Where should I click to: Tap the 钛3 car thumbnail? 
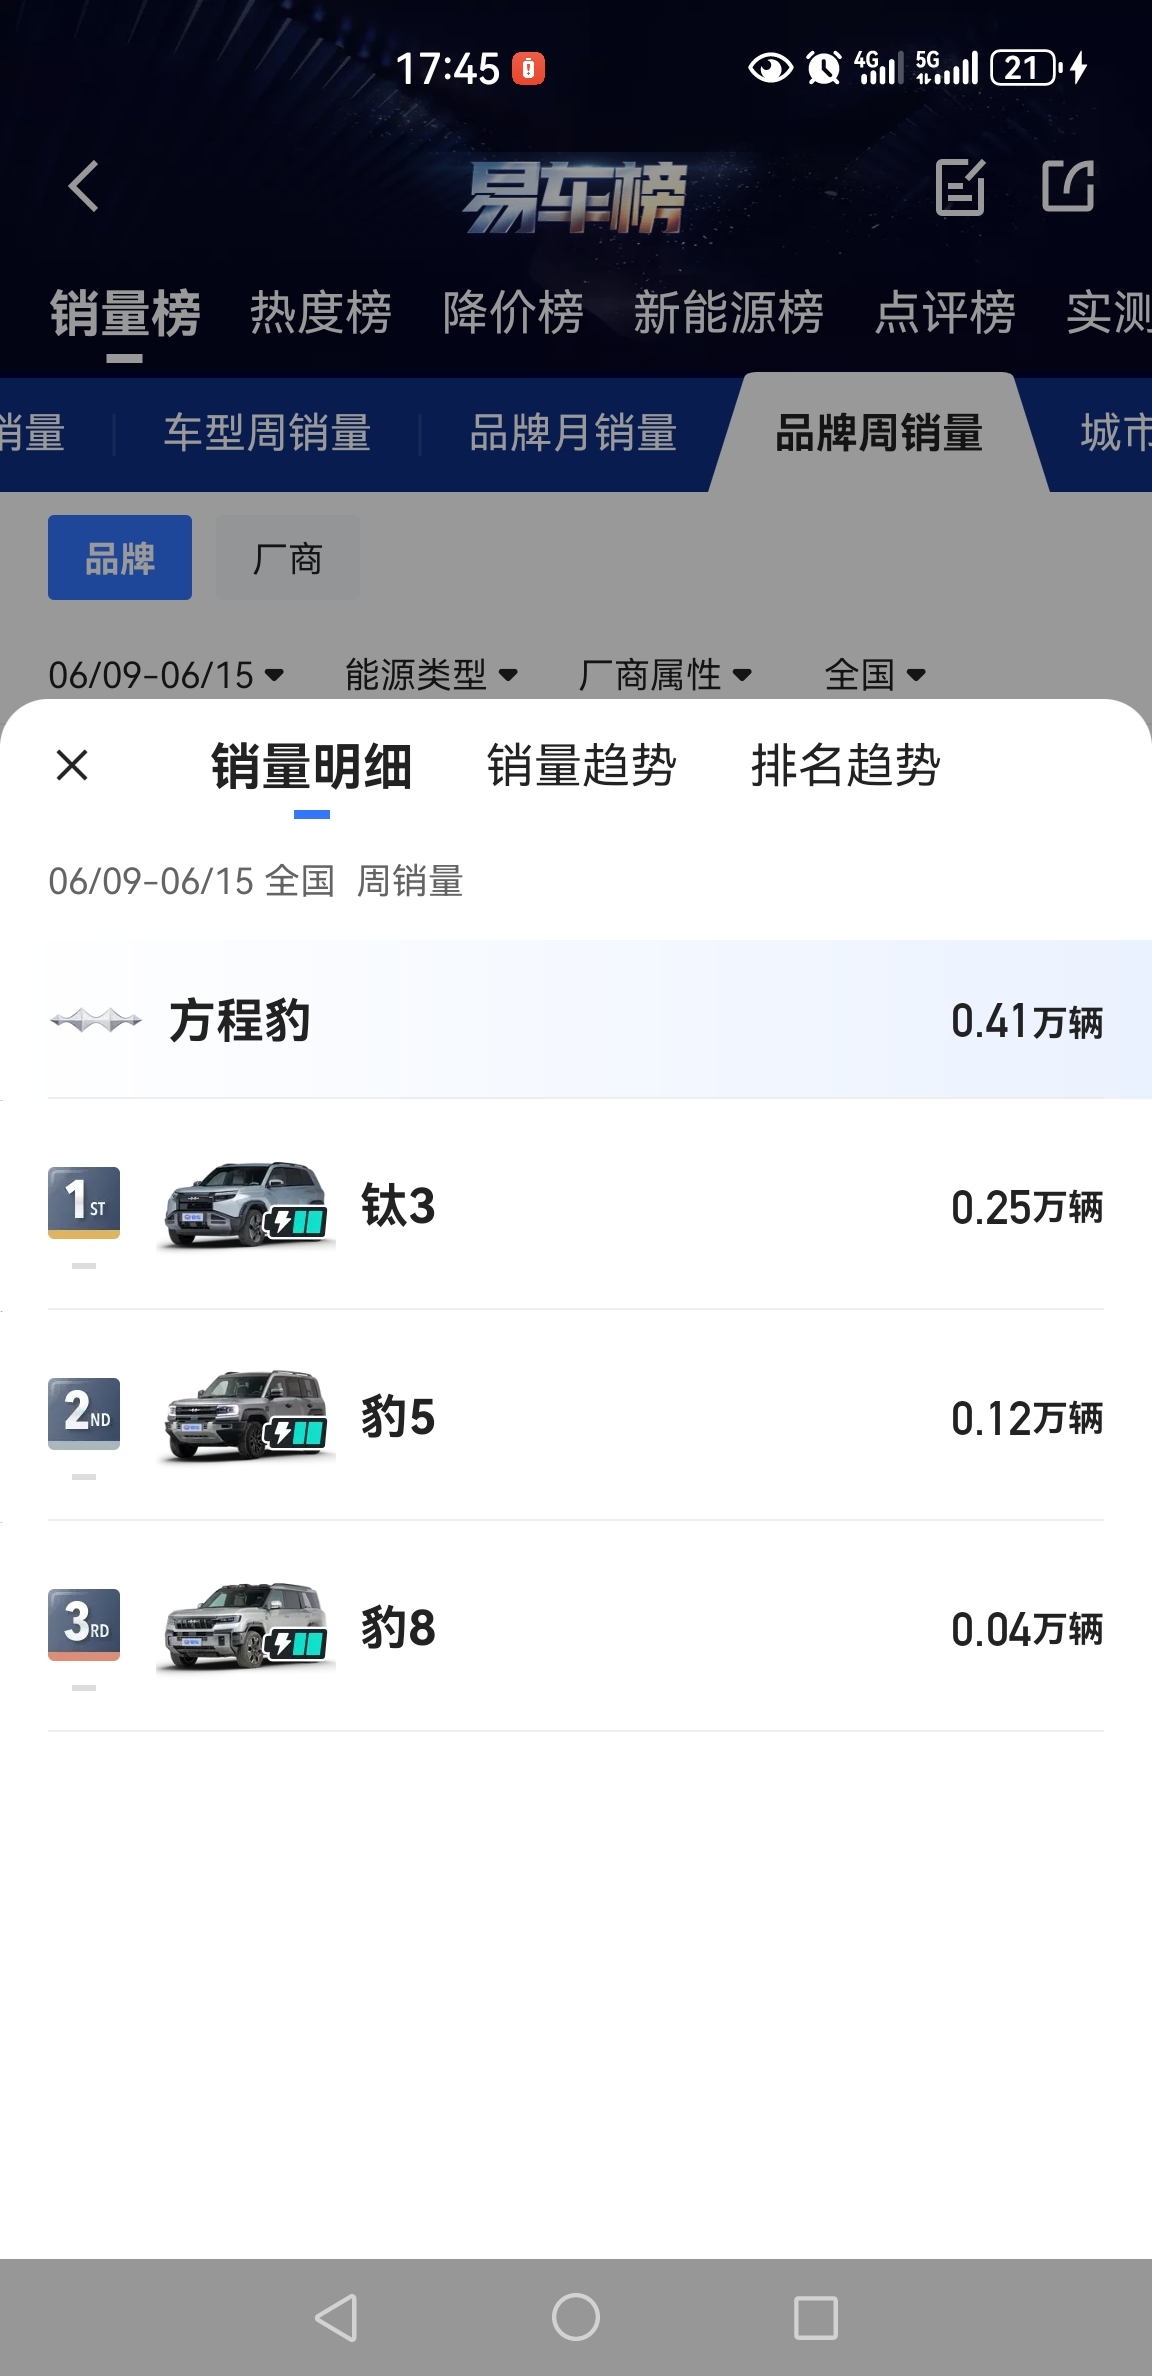(x=246, y=1205)
